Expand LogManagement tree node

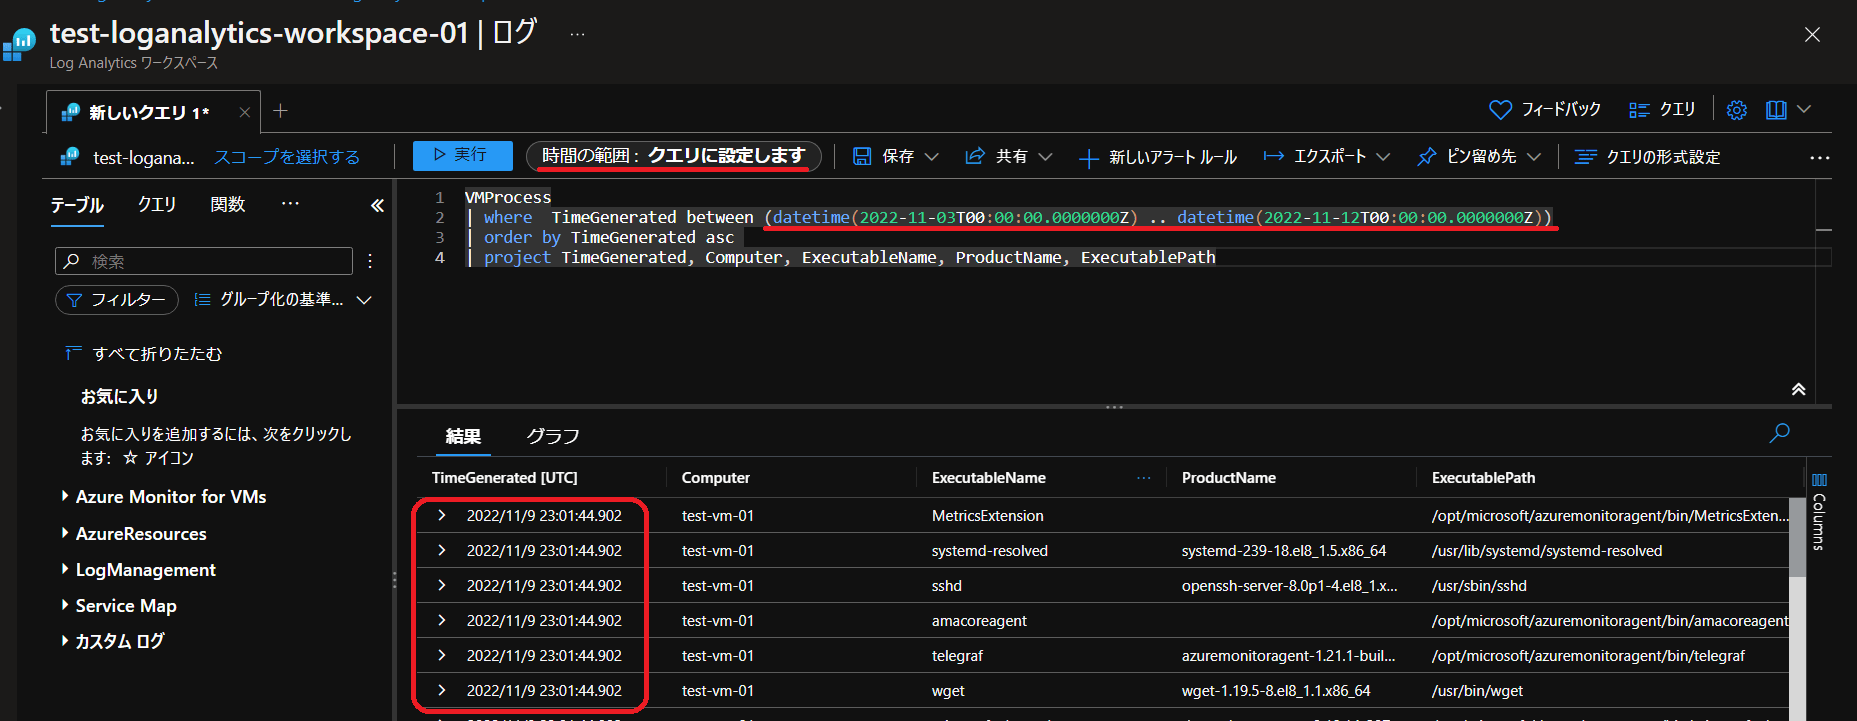point(65,569)
